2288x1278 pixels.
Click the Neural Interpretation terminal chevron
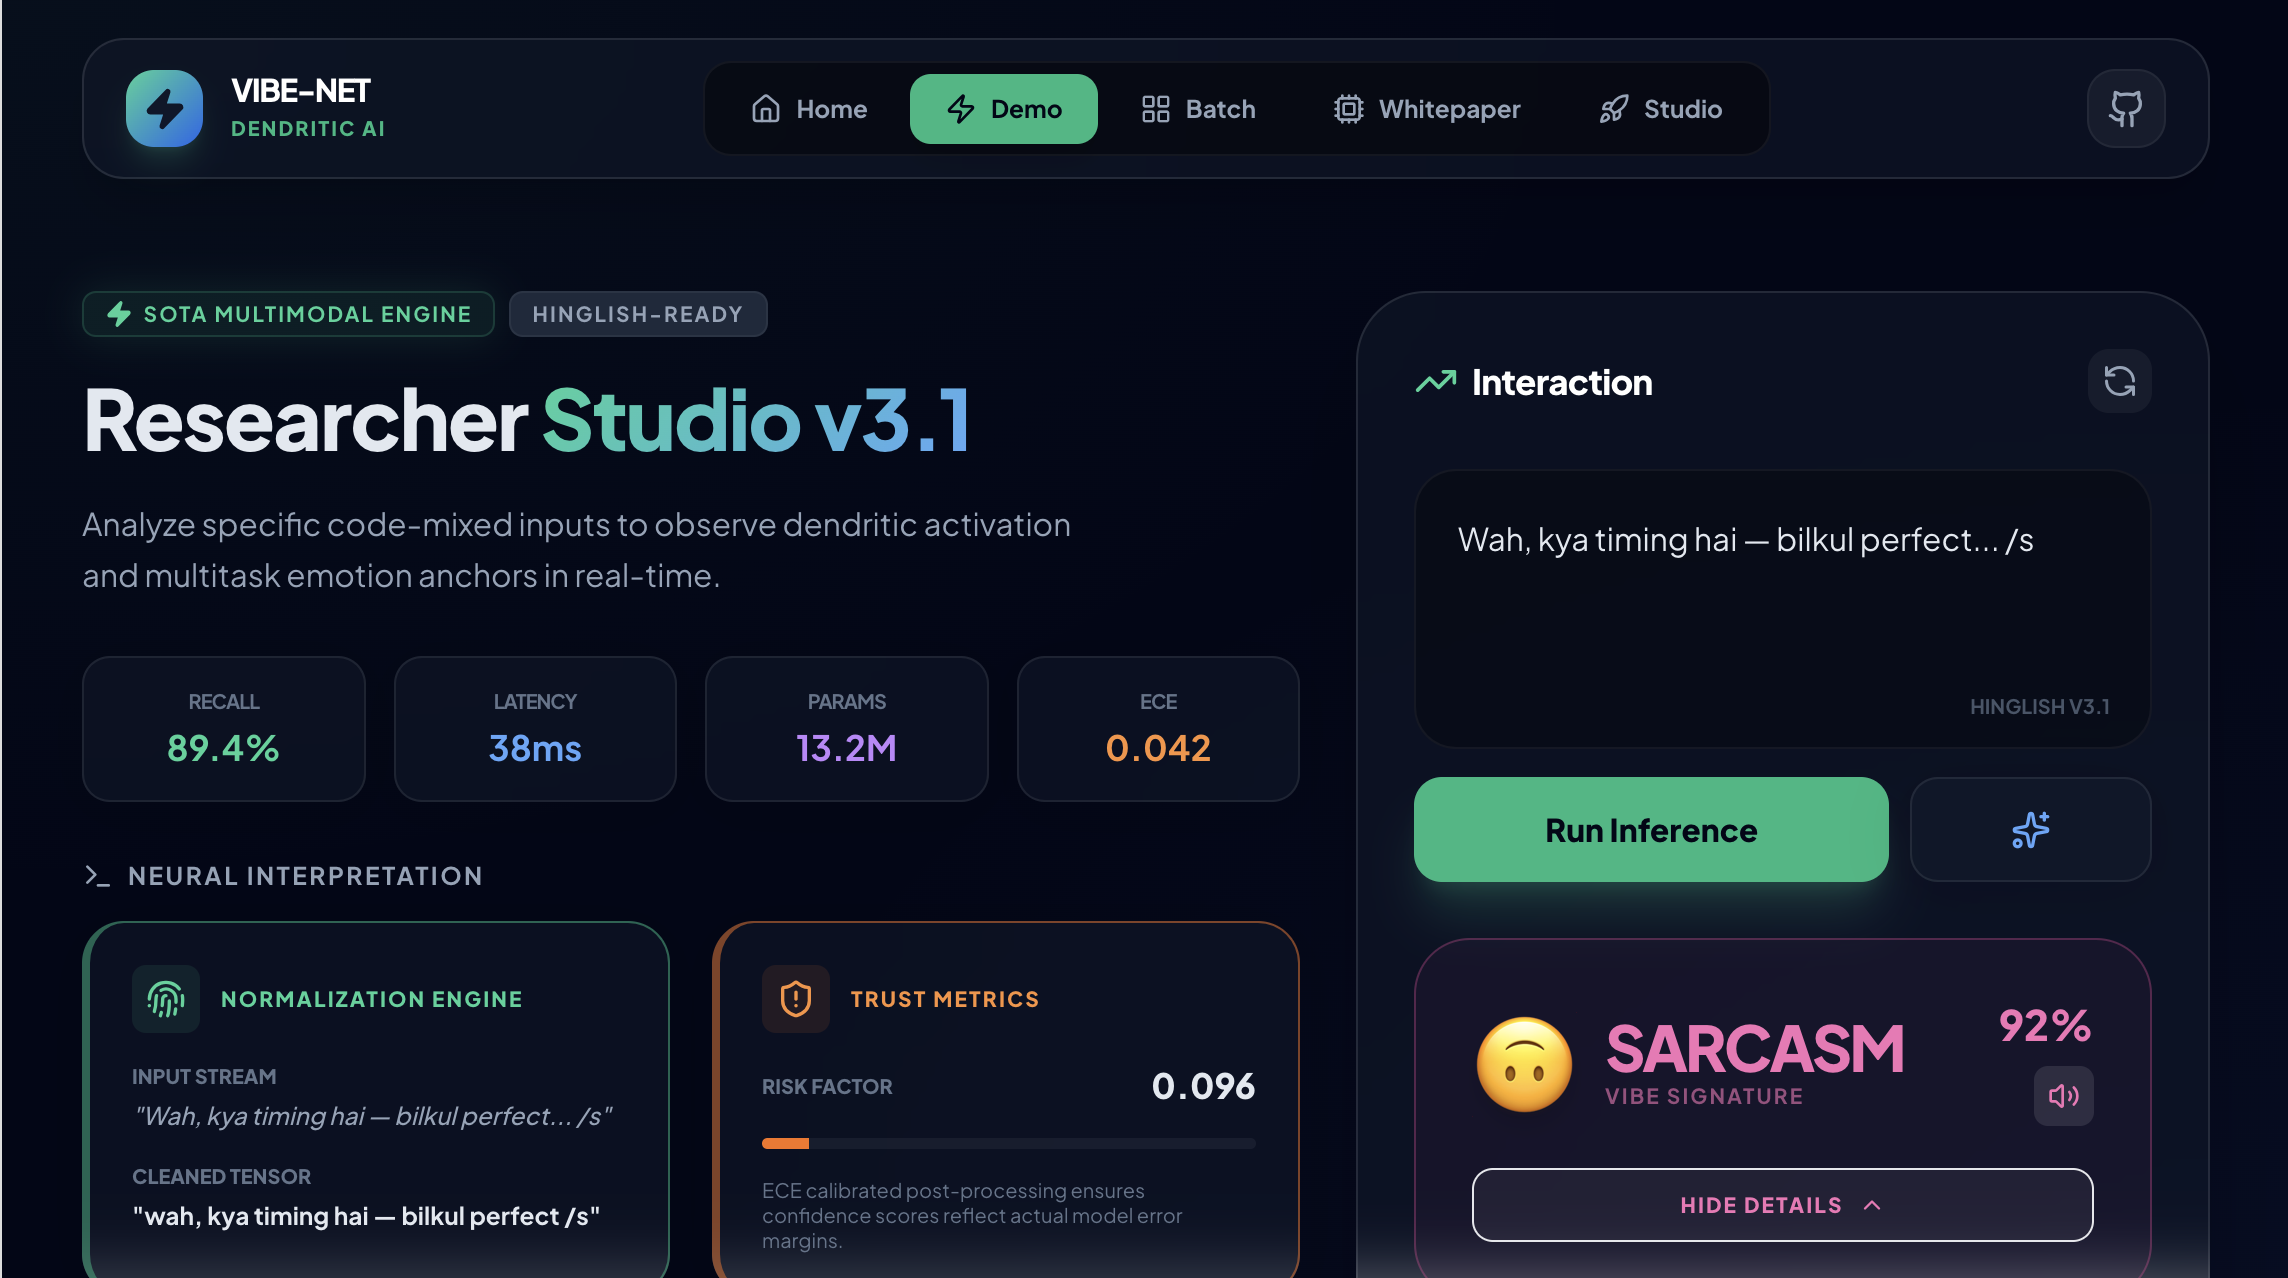97,876
